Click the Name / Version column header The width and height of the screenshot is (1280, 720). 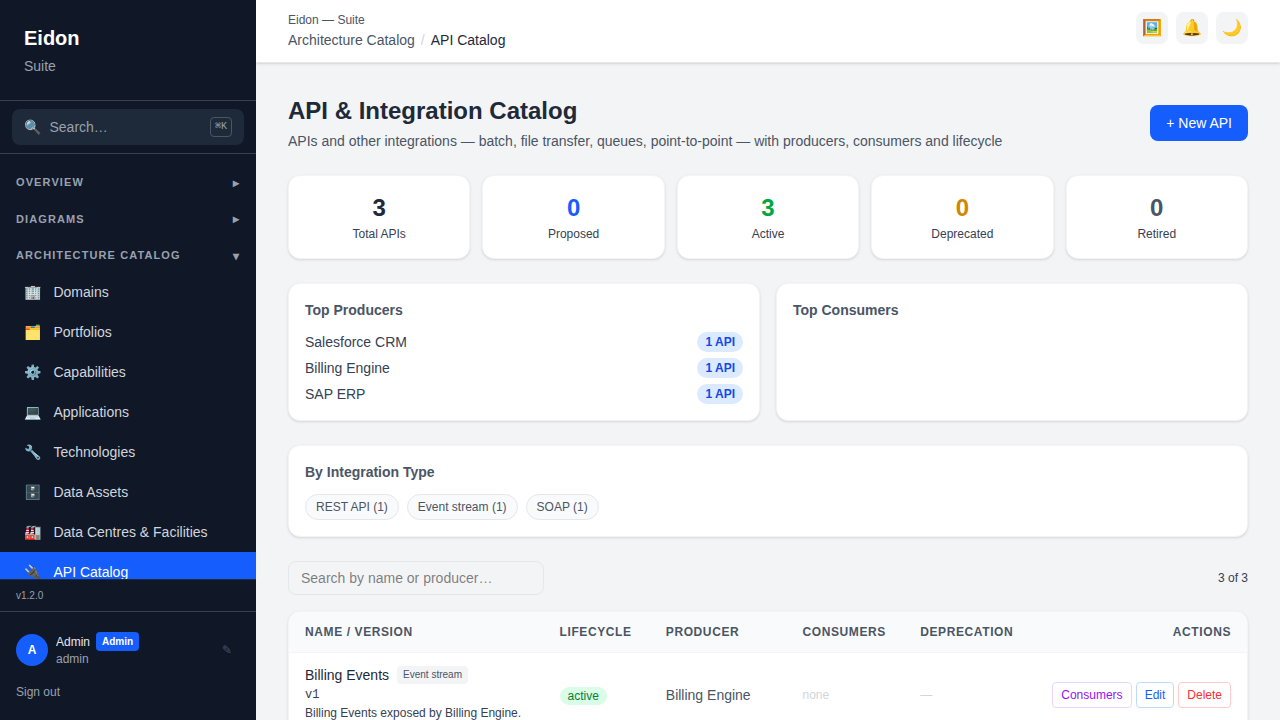359,632
